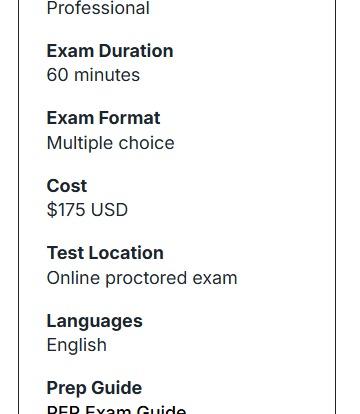Viewport: 360px width, 414px height.
Task: Click the 60 minutes duration text
Action: (x=93, y=75)
